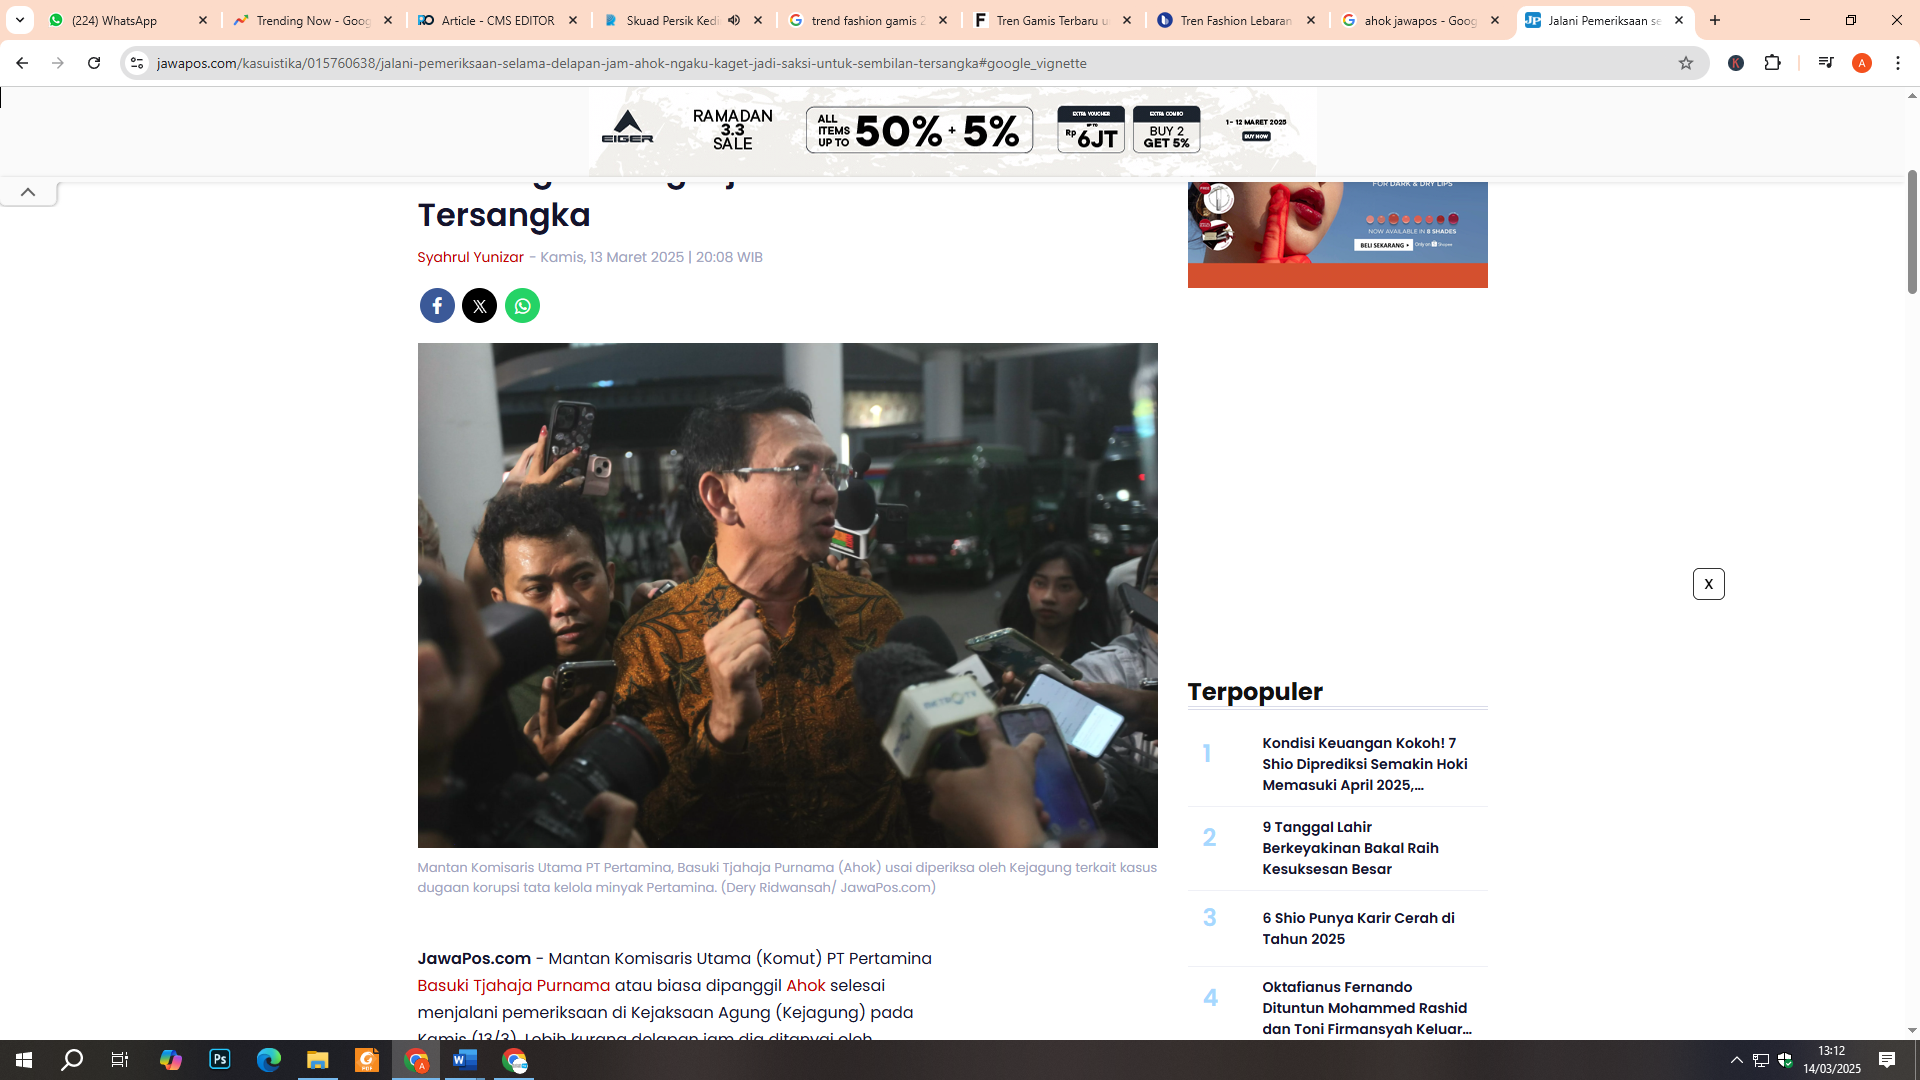Open Task View on taskbar

pyautogui.click(x=120, y=1060)
